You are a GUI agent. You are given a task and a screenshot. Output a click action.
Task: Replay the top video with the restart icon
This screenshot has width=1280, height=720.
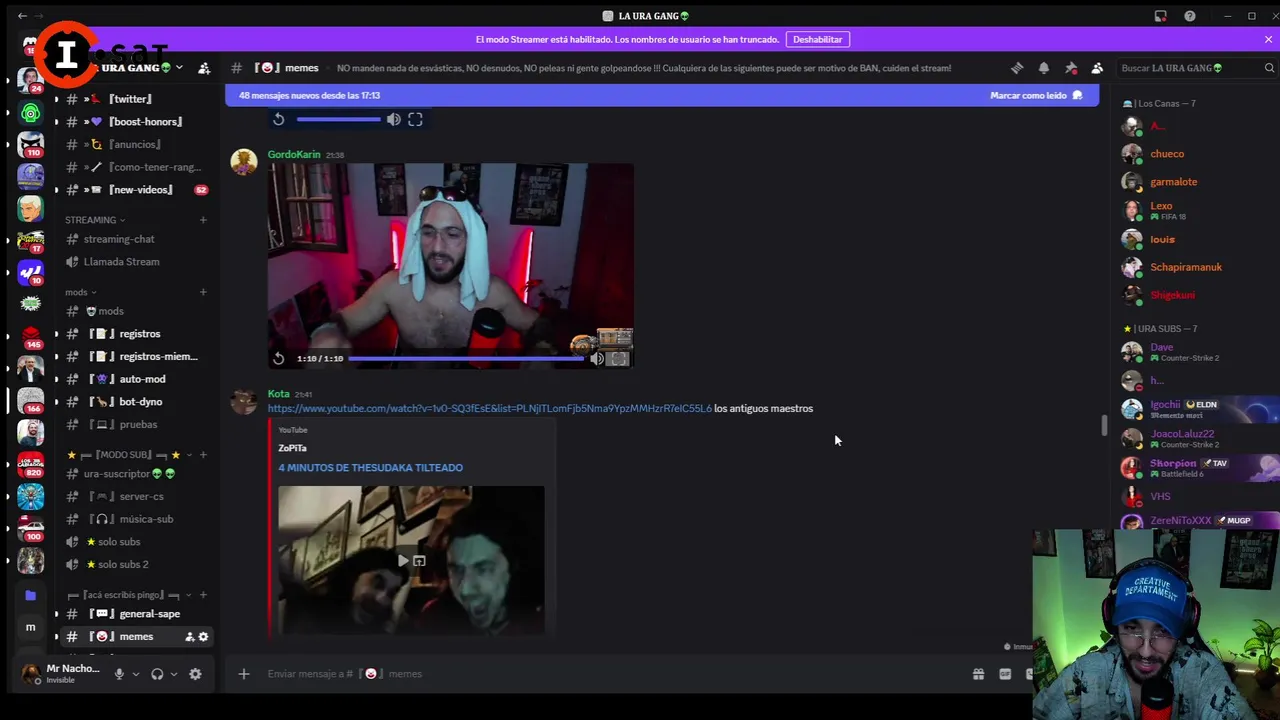(x=279, y=119)
